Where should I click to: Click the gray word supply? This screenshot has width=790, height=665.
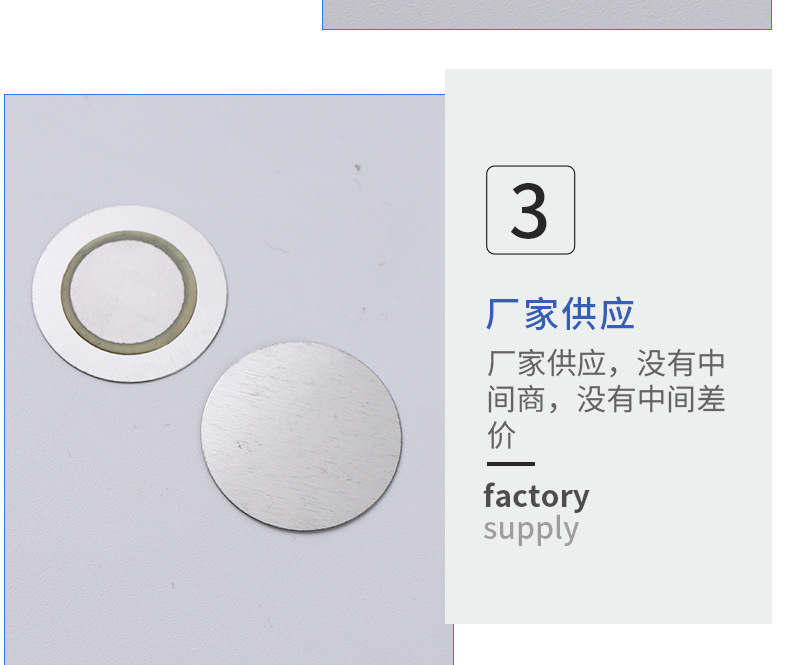point(531,529)
